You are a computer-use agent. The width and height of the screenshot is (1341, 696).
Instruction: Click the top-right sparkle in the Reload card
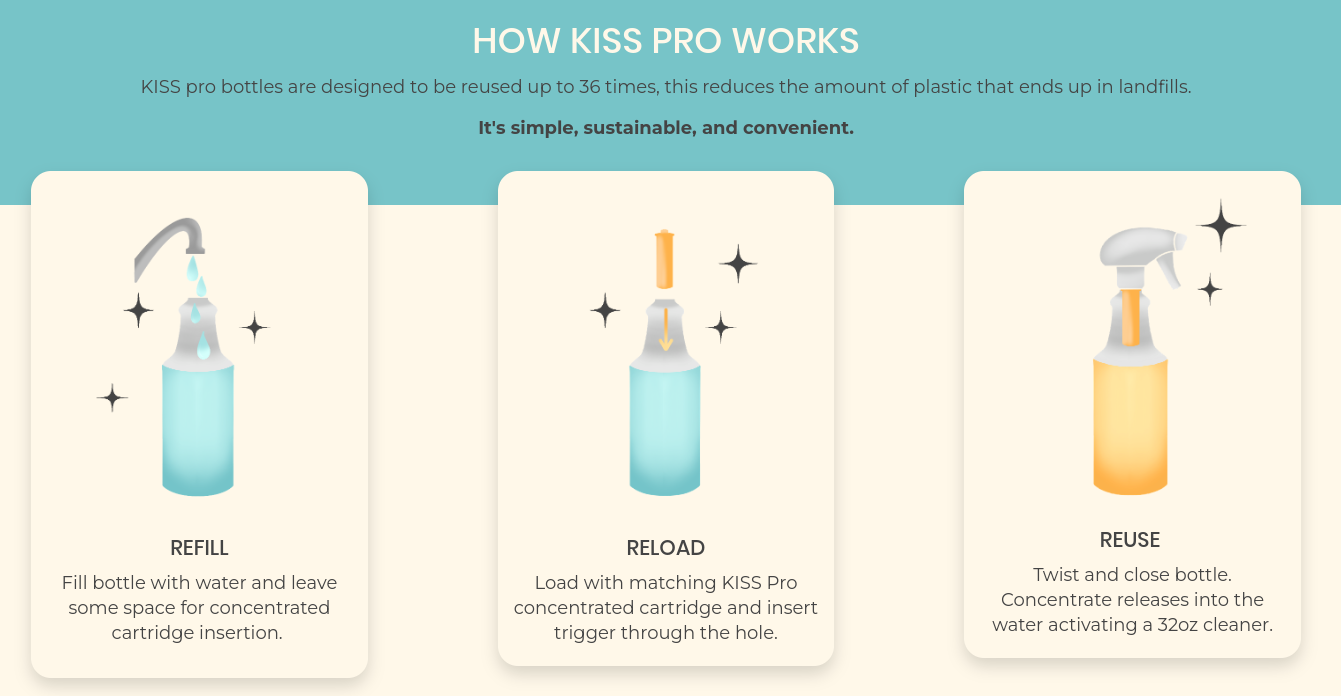pos(738,264)
